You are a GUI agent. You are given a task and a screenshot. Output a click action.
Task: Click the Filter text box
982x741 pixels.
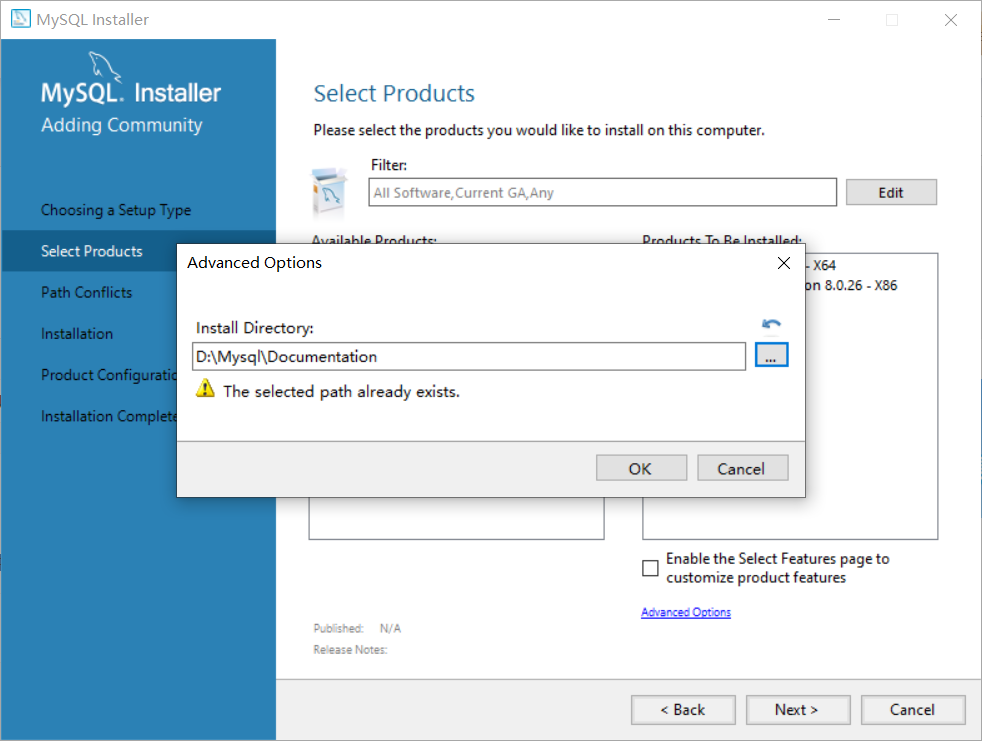pyautogui.click(x=602, y=192)
